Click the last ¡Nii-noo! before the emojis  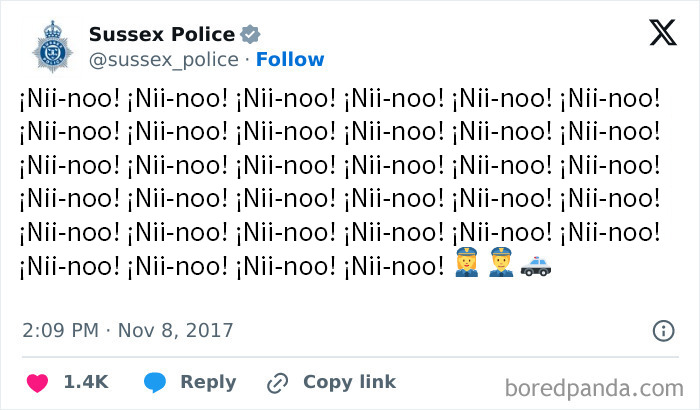(x=394, y=267)
